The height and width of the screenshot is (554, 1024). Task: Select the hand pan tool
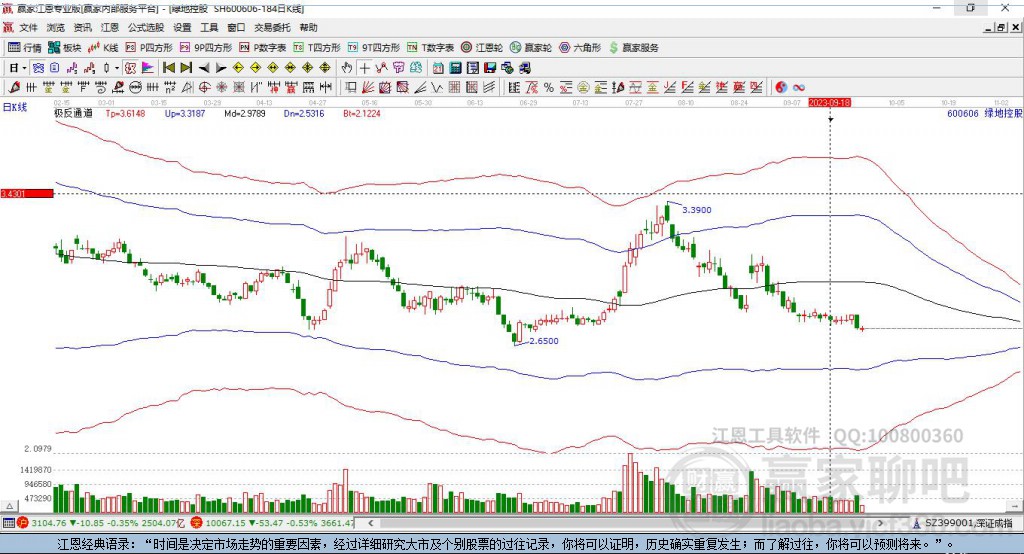347,68
